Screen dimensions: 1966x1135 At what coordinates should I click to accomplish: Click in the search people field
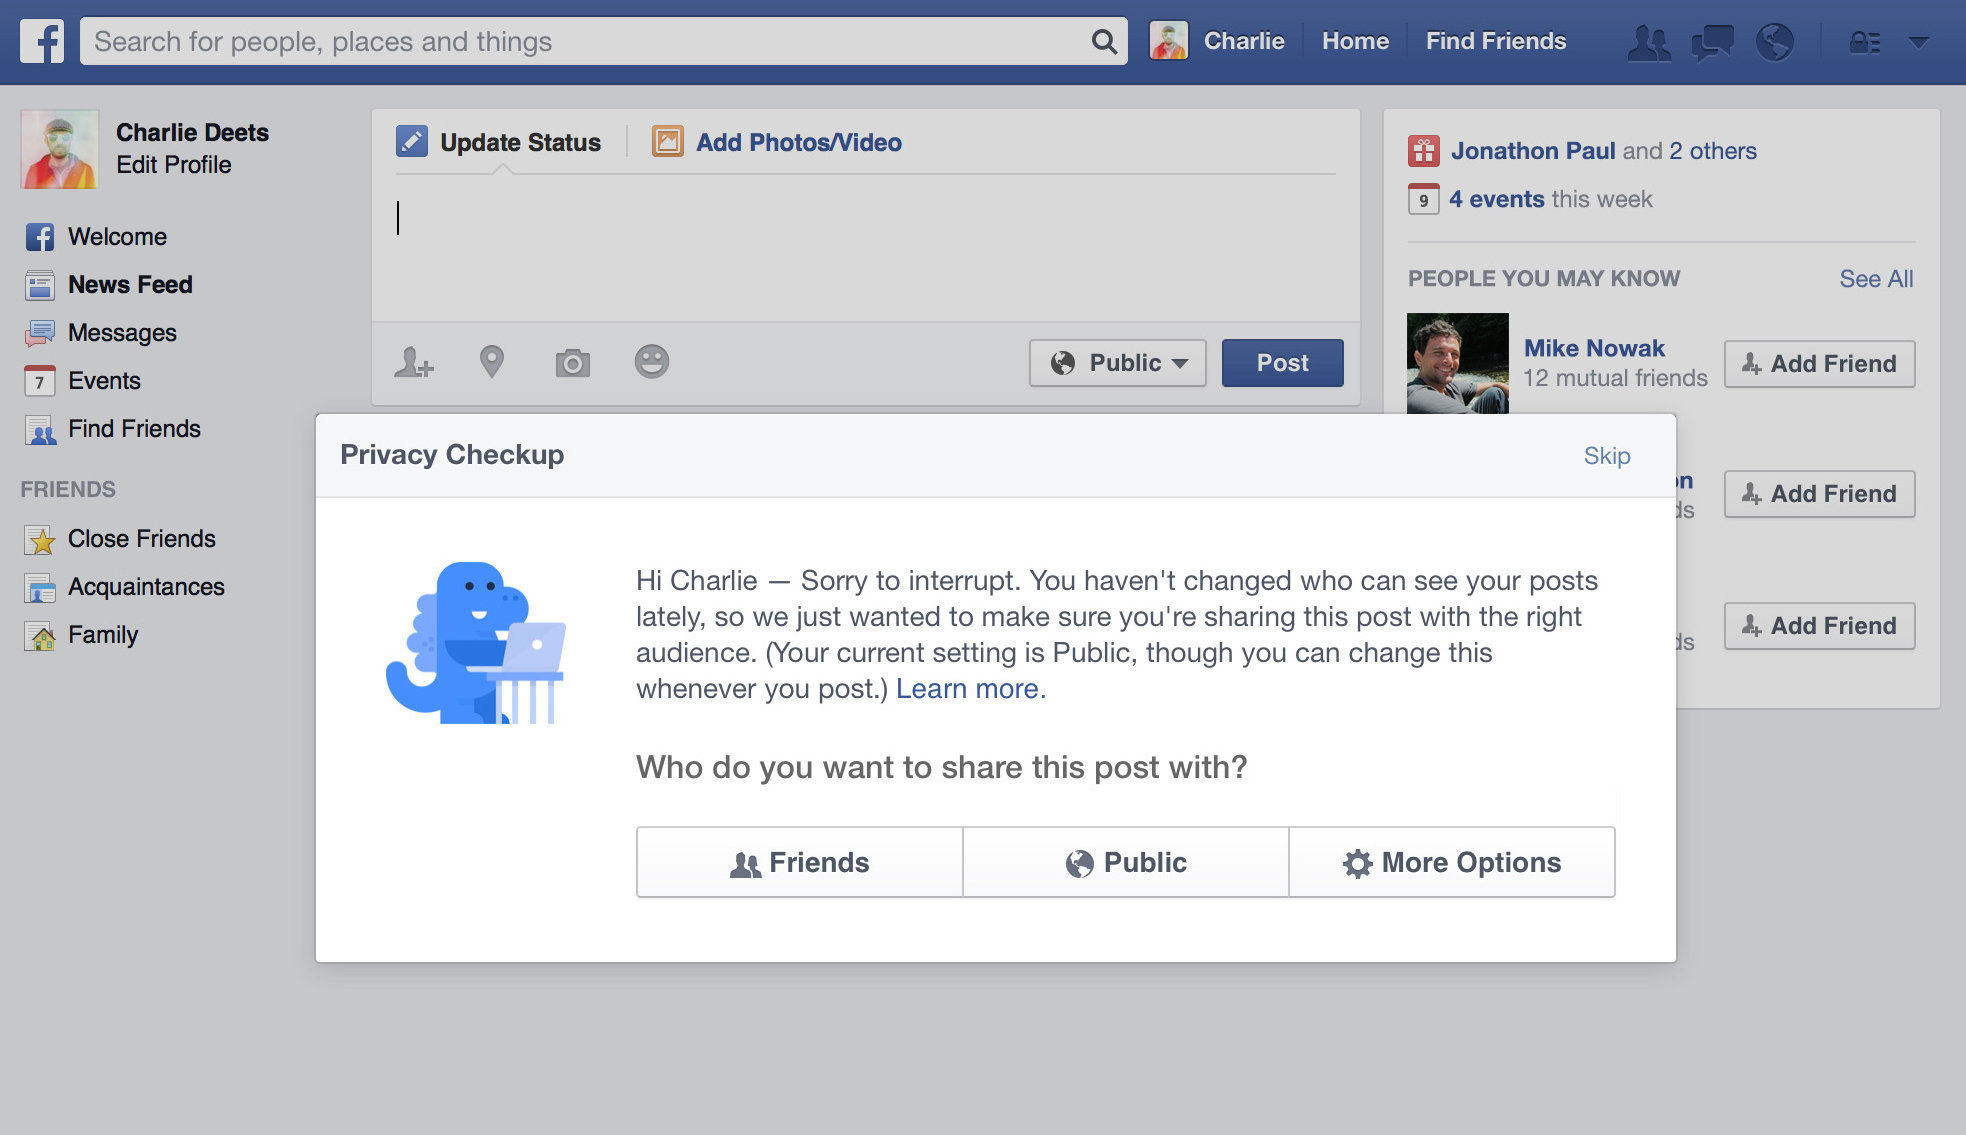point(580,41)
